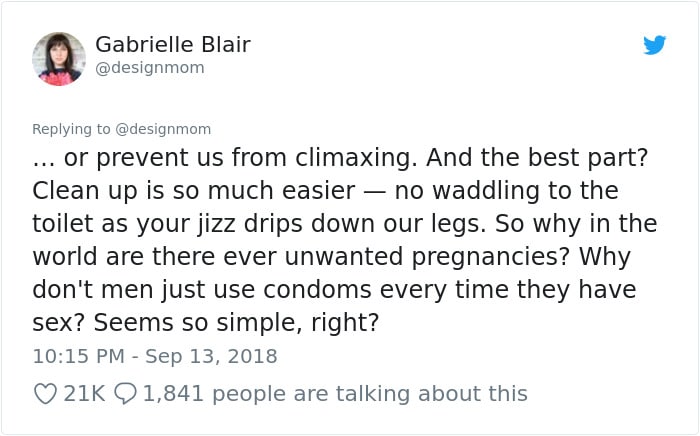This screenshot has height=436, width=700.
Task: Open @designmom in the Replying to line
Action: pos(163,129)
